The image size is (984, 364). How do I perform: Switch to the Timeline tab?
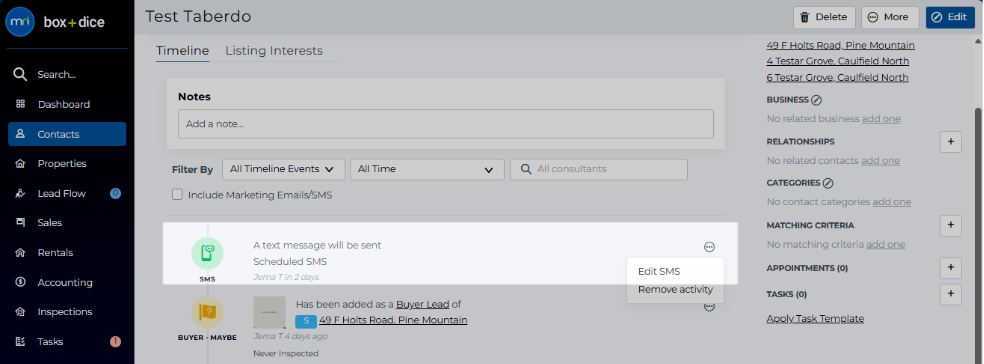coord(183,51)
